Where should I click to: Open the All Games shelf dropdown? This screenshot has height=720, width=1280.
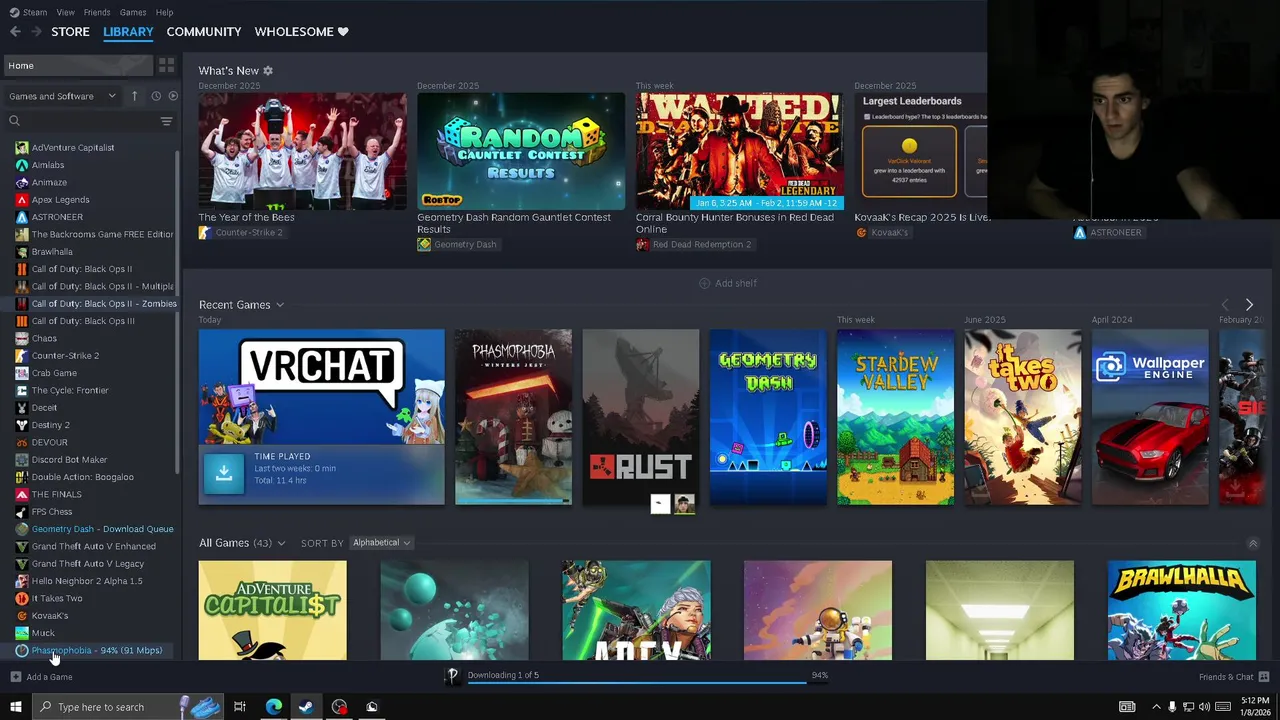281,543
